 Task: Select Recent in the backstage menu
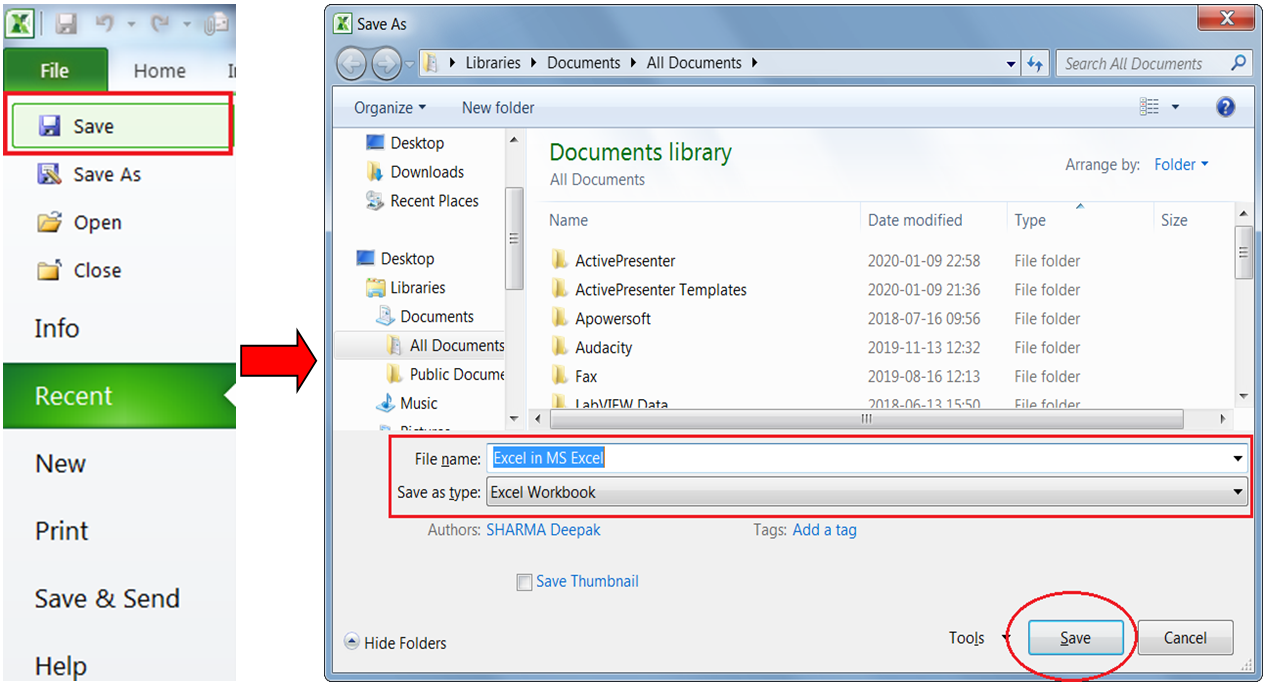coord(119,396)
